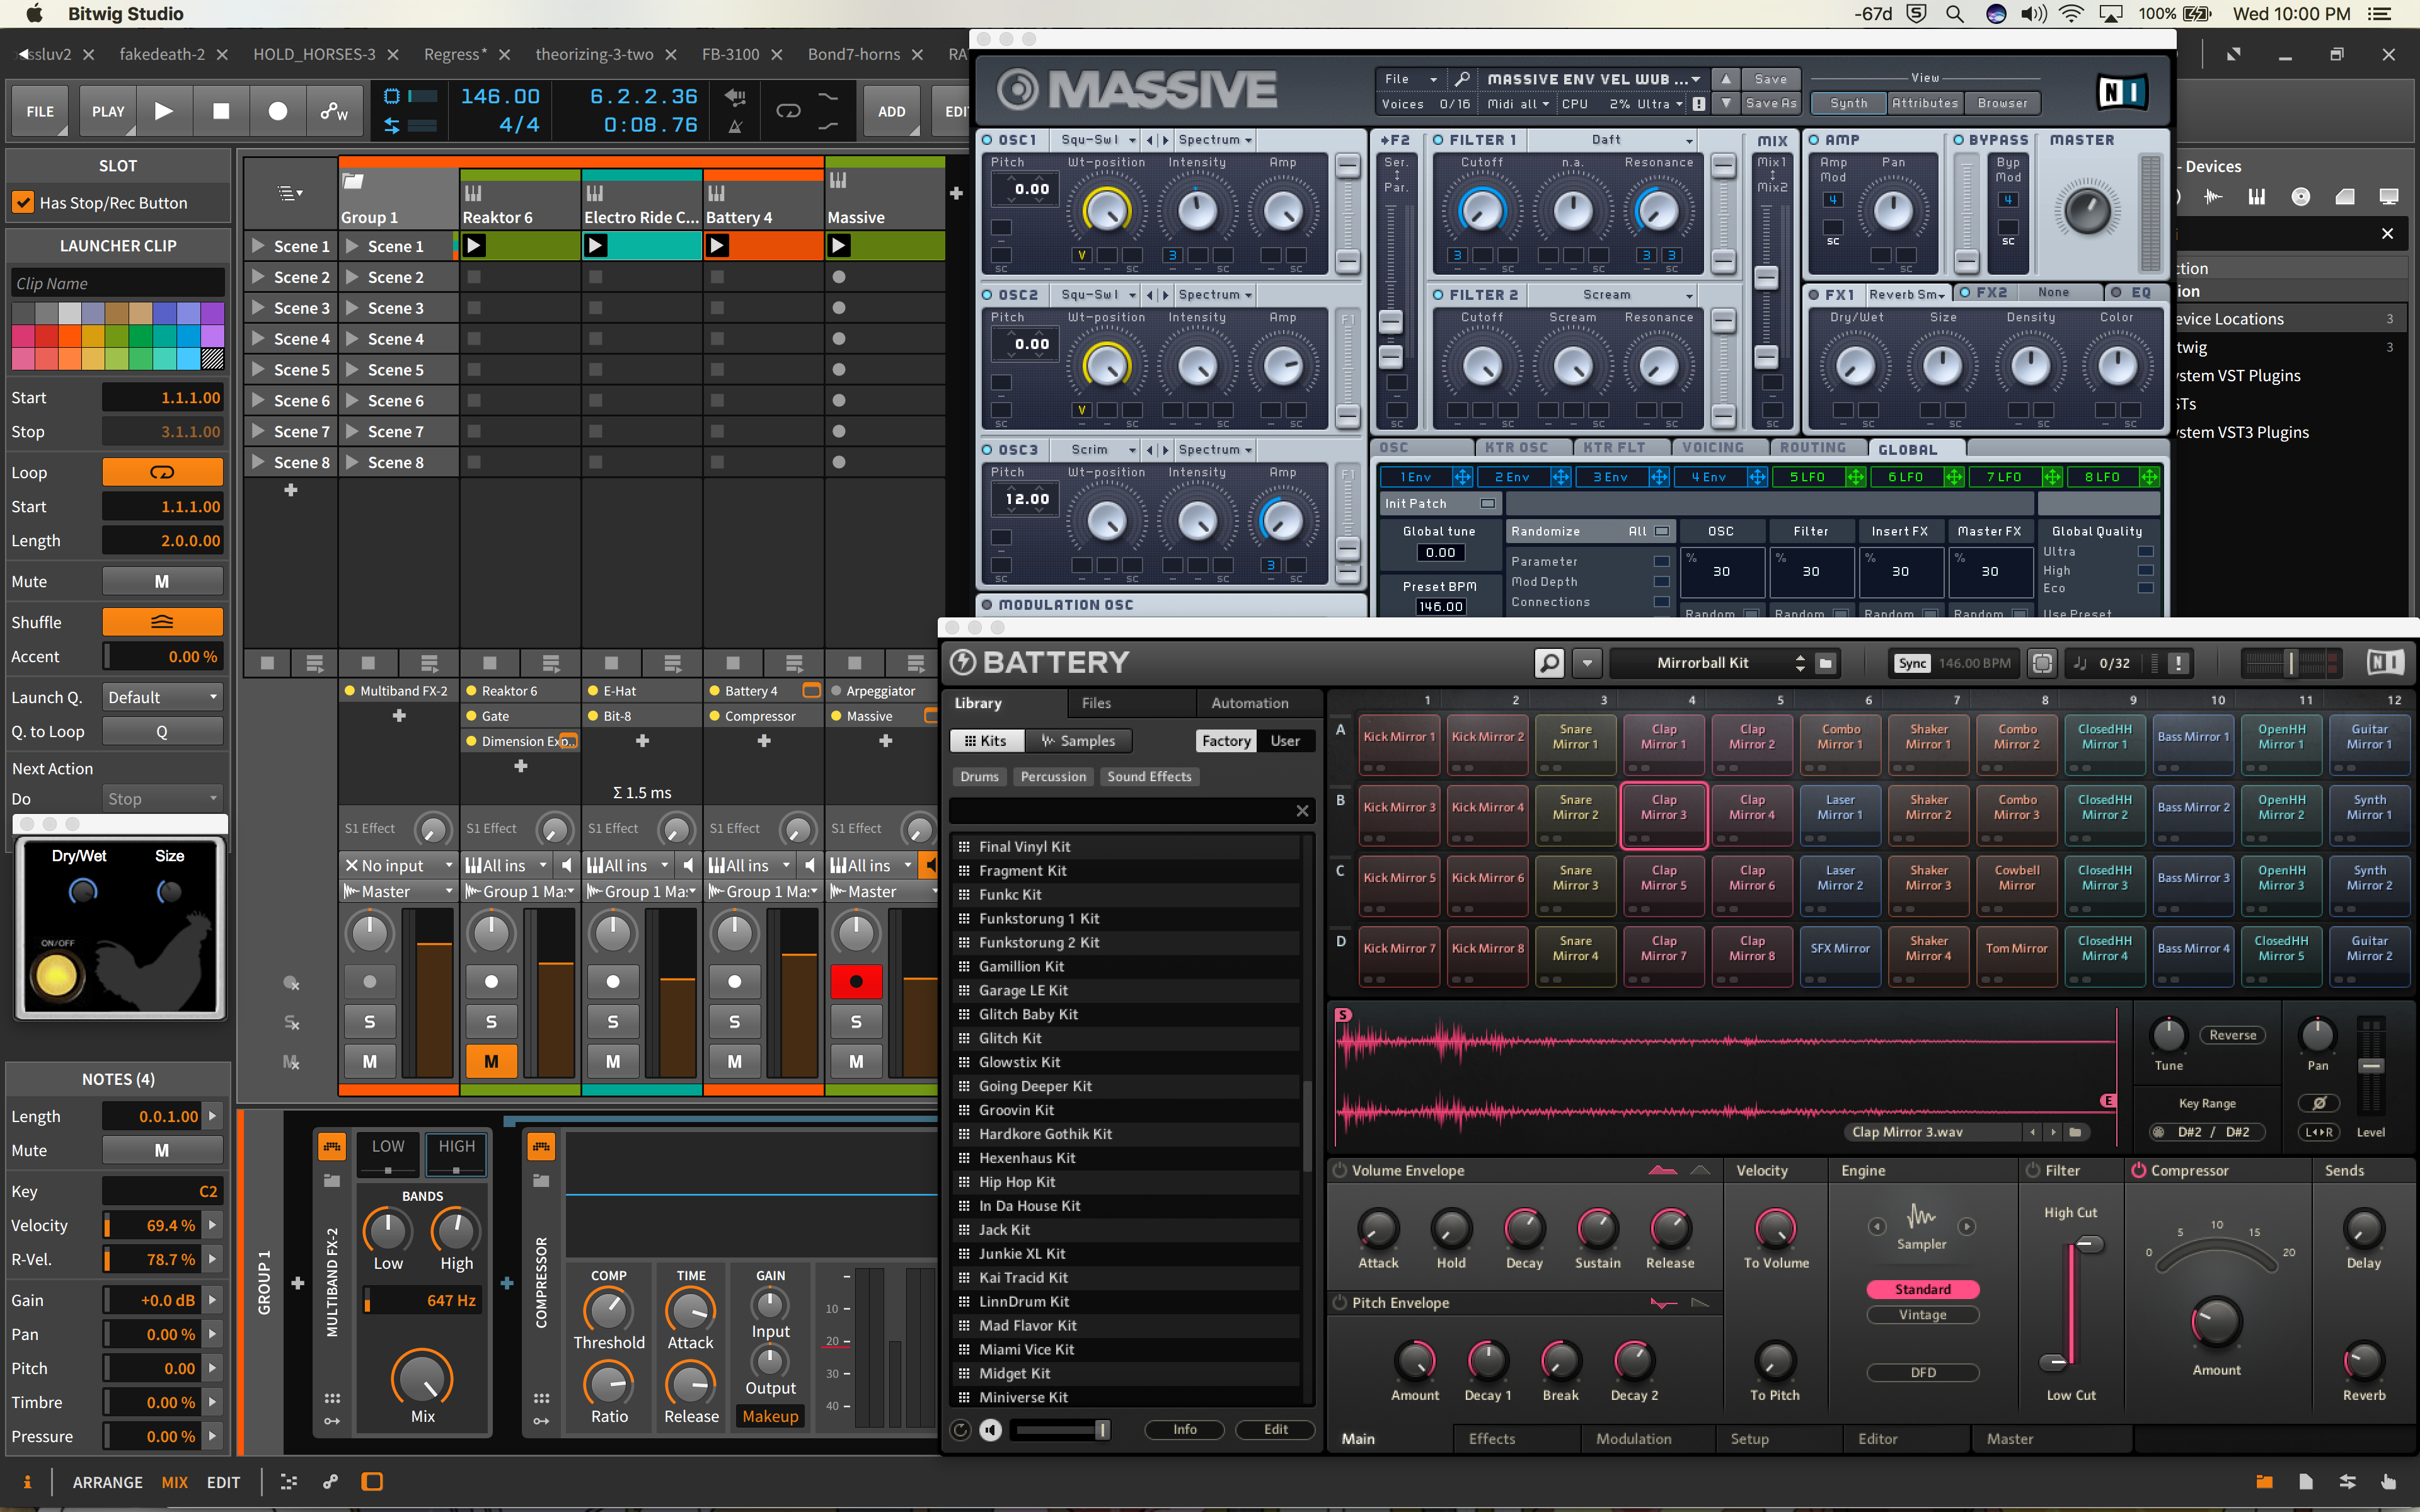Viewport: 2420px width, 1512px height.
Task: Click Battery kit folder icon next to Mirrorball Kit
Action: click(x=1825, y=663)
